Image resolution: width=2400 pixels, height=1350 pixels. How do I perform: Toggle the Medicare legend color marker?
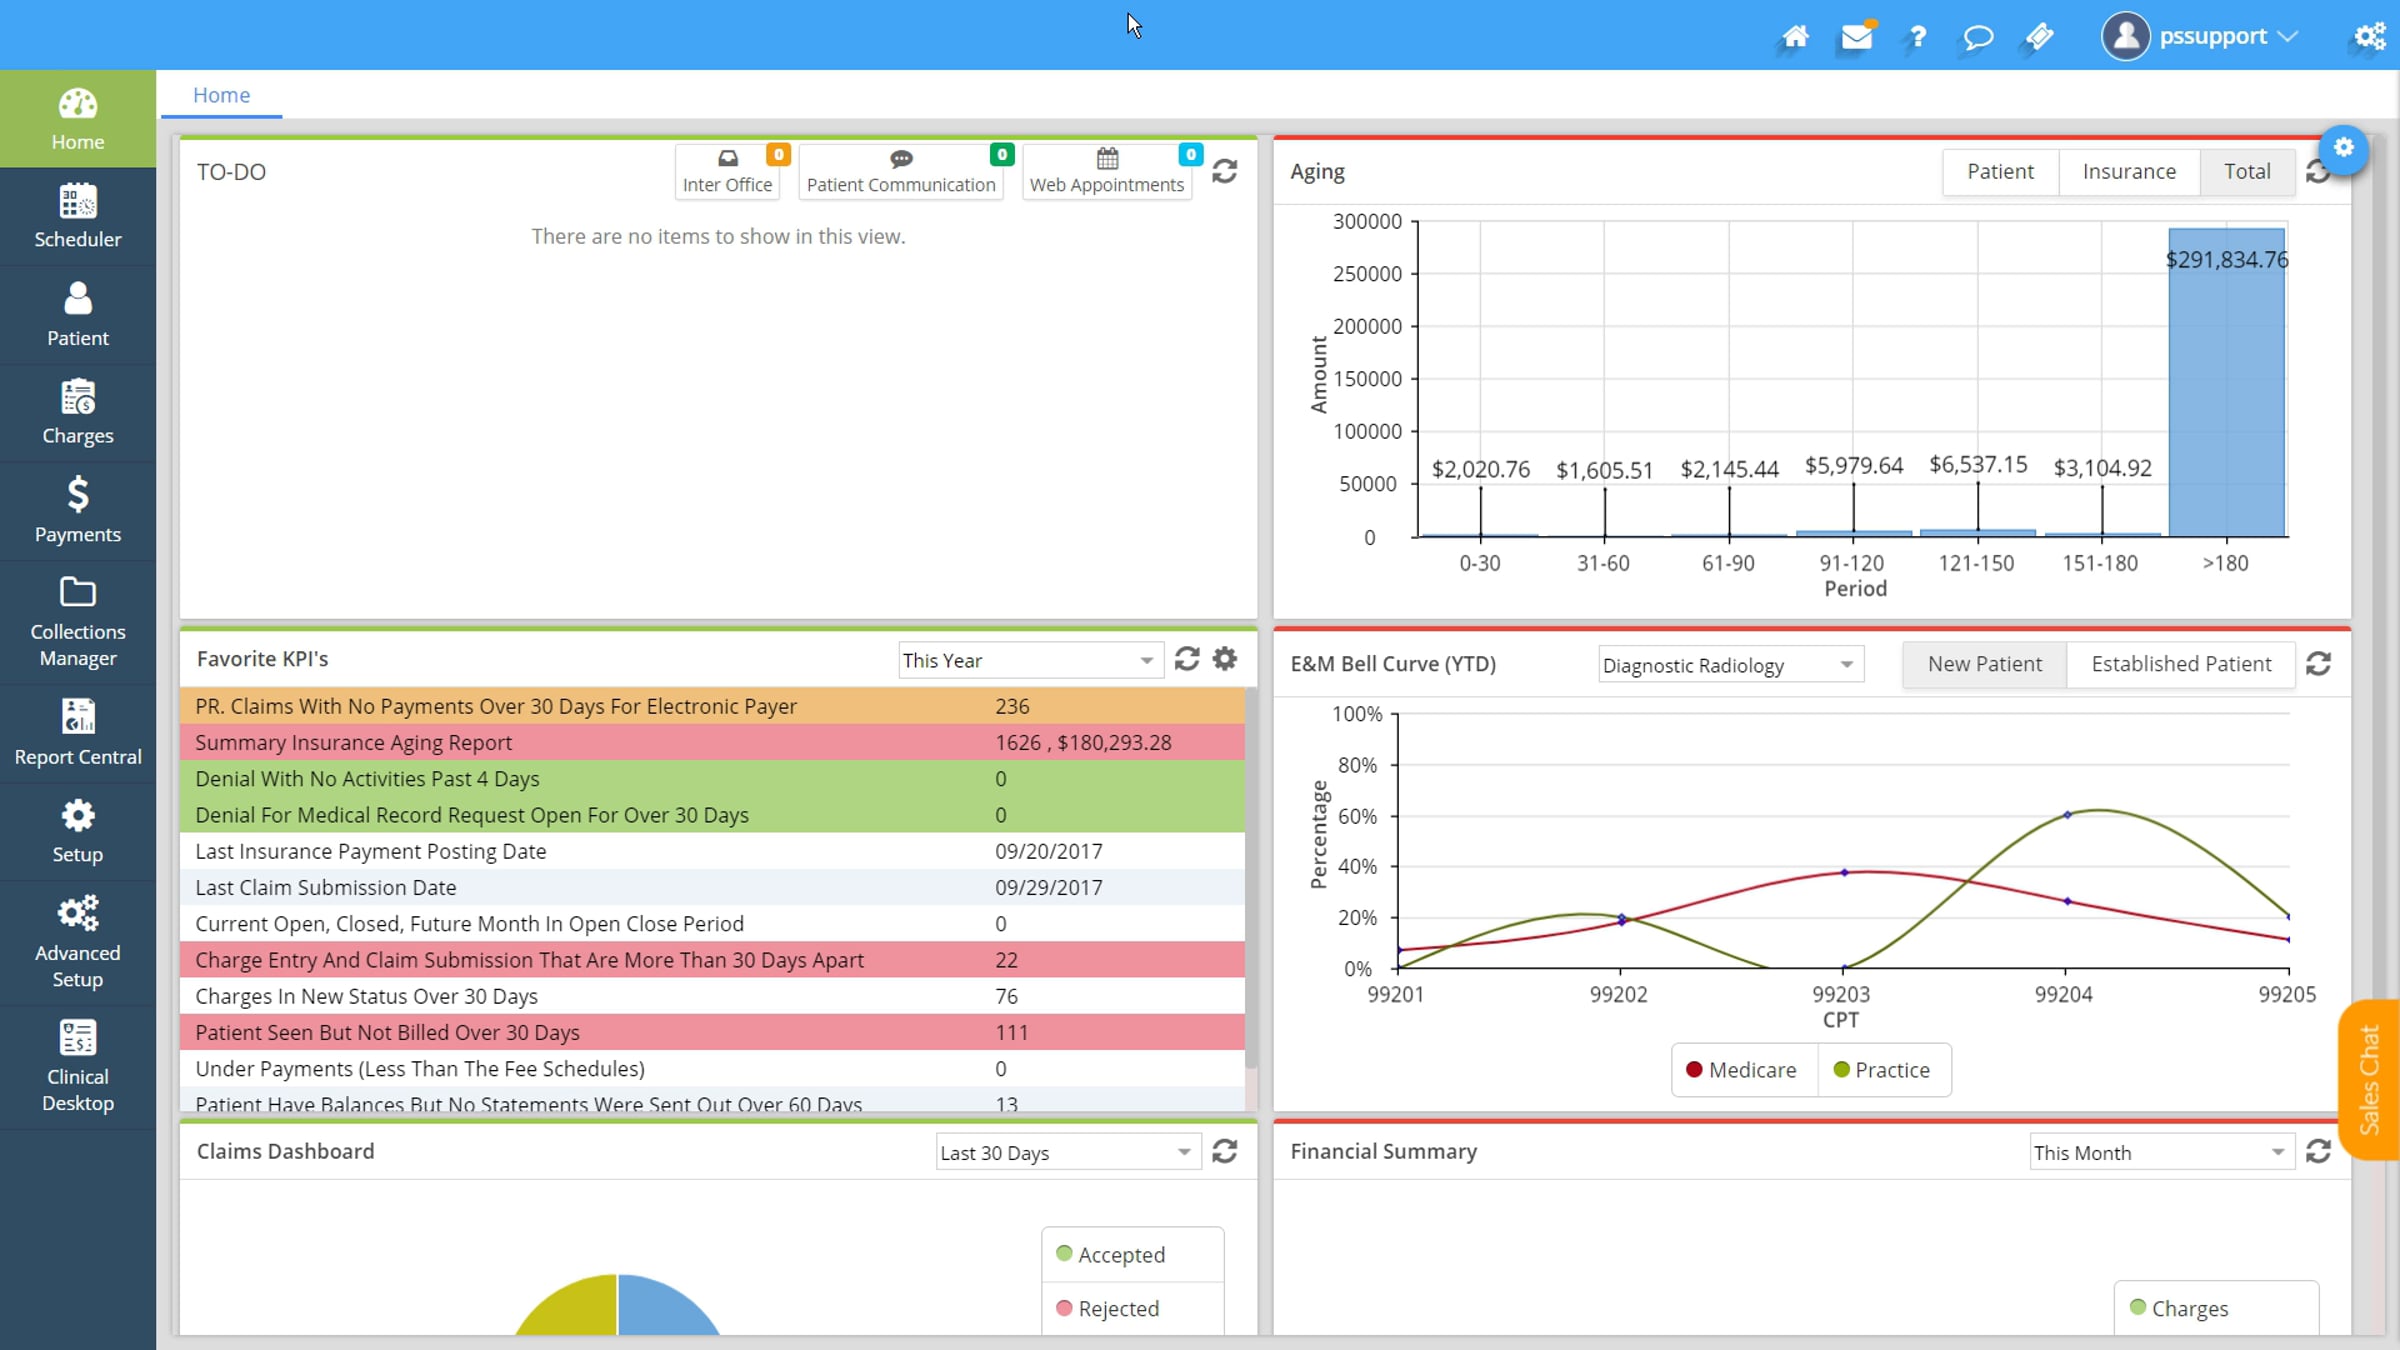(x=1694, y=1069)
